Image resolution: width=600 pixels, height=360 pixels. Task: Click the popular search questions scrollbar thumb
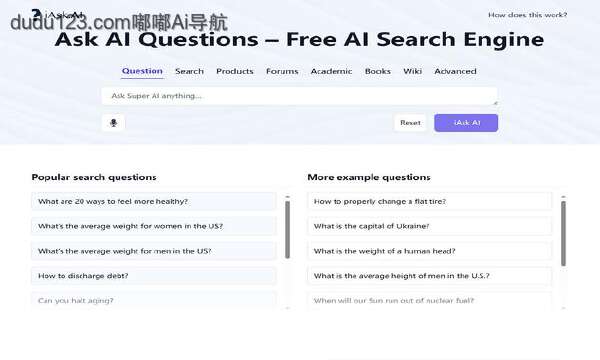[287, 230]
